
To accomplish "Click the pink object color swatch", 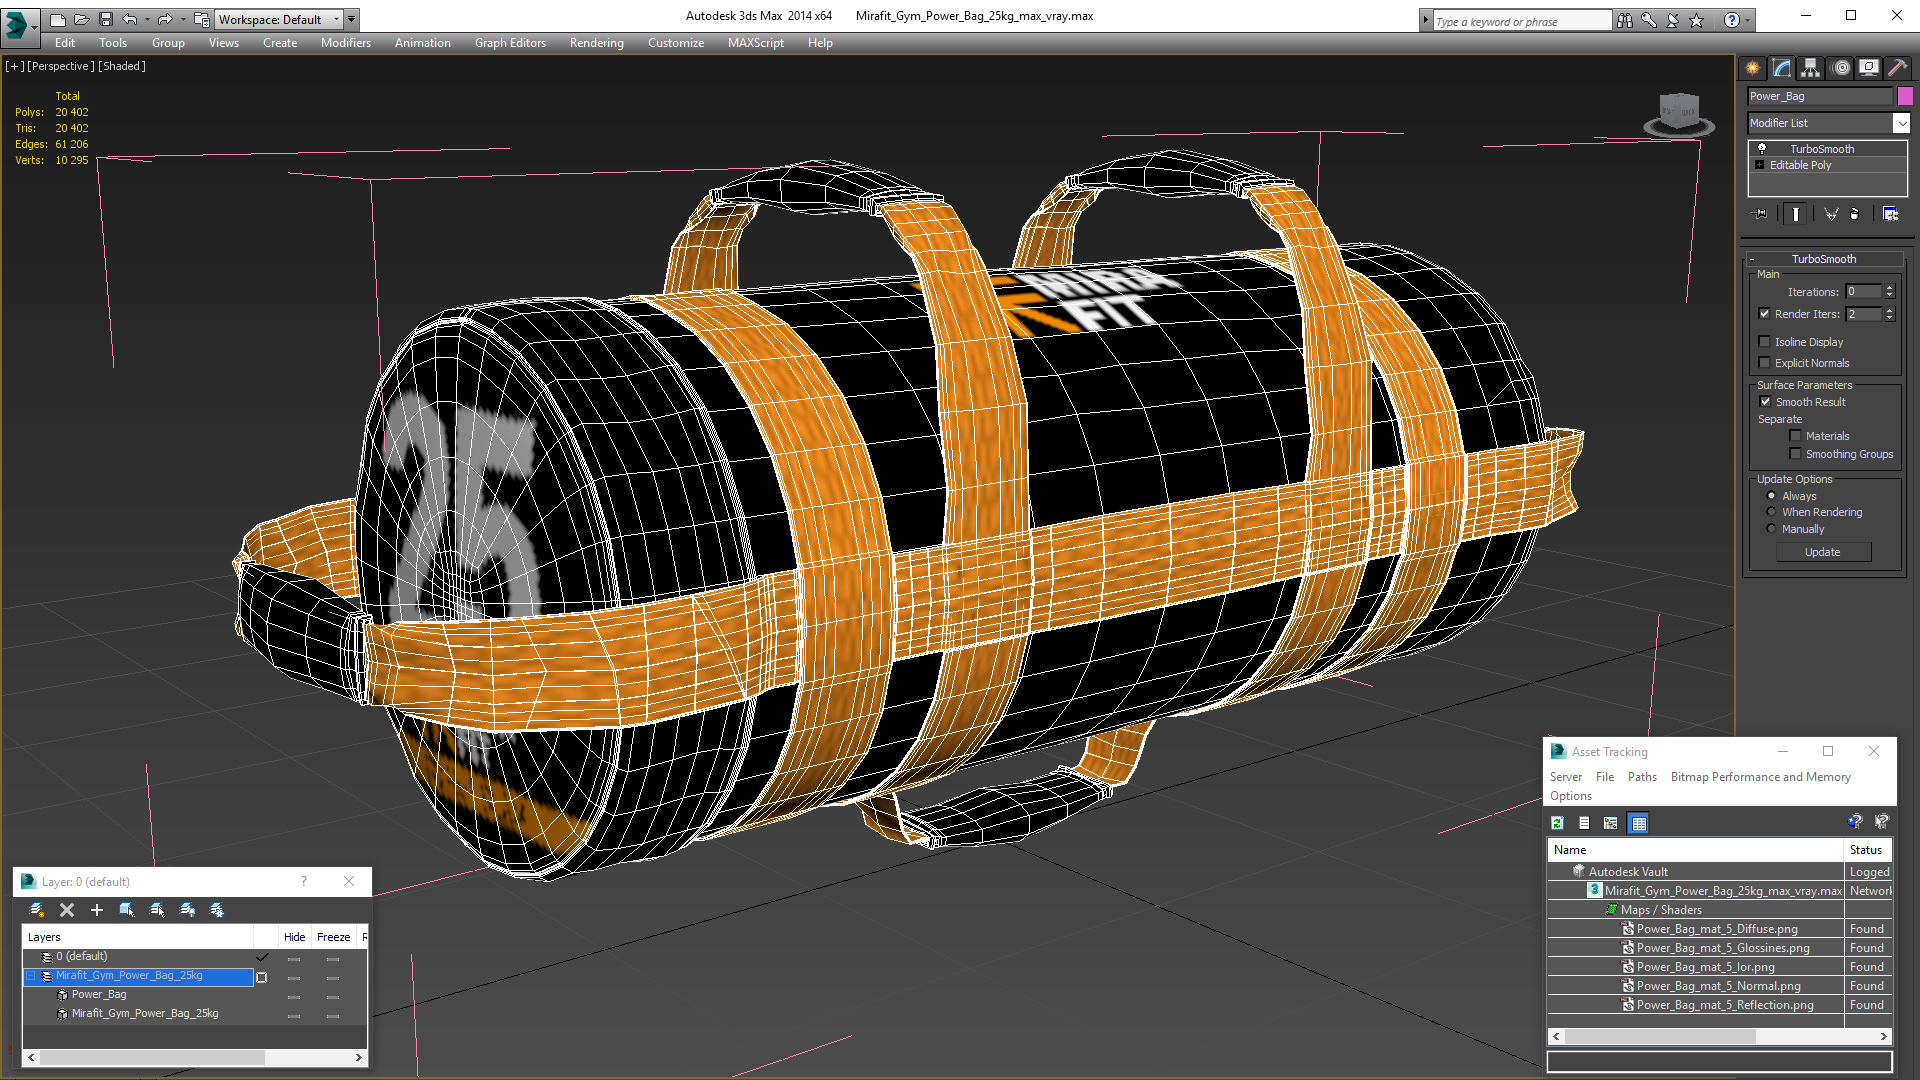I will click(x=1905, y=96).
